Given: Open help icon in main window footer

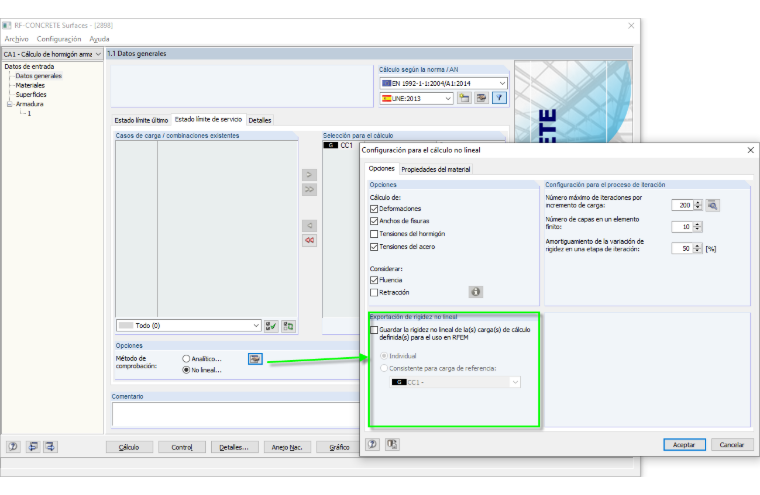Looking at the screenshot, I should [13, 447].
